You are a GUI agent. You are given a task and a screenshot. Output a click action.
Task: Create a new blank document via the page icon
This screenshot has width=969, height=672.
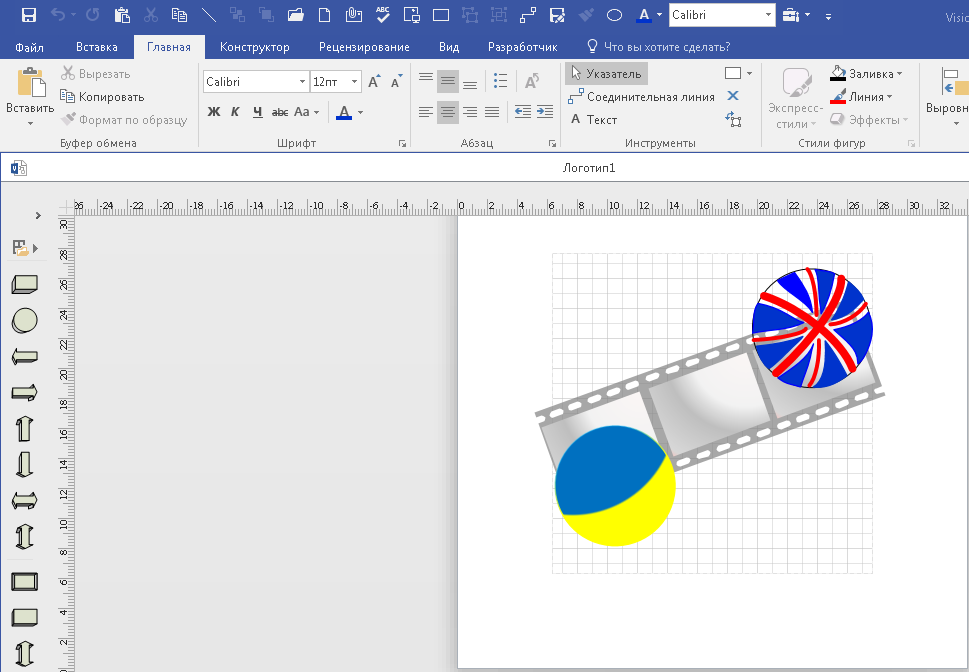click(324, 15)
